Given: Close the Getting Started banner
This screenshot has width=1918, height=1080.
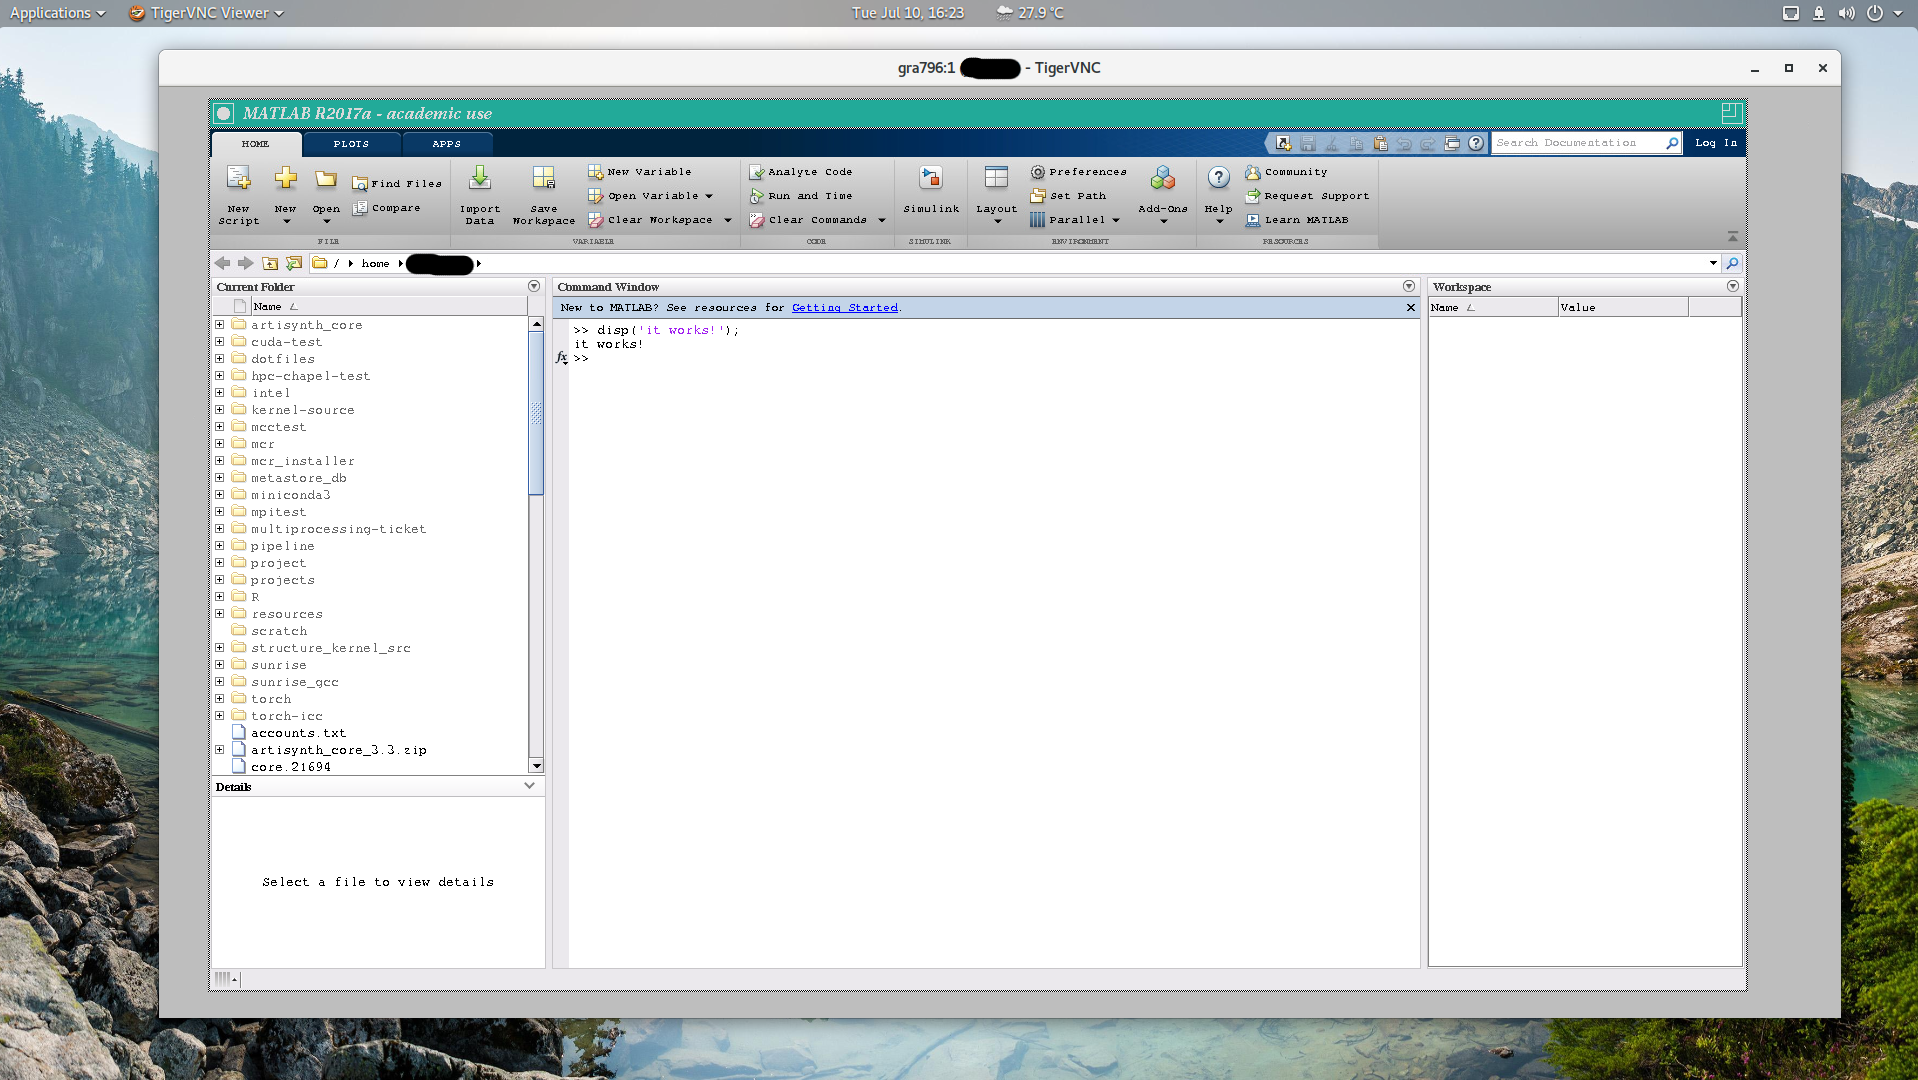Looking at the screenshot, I should click(x=1411, y=308).
